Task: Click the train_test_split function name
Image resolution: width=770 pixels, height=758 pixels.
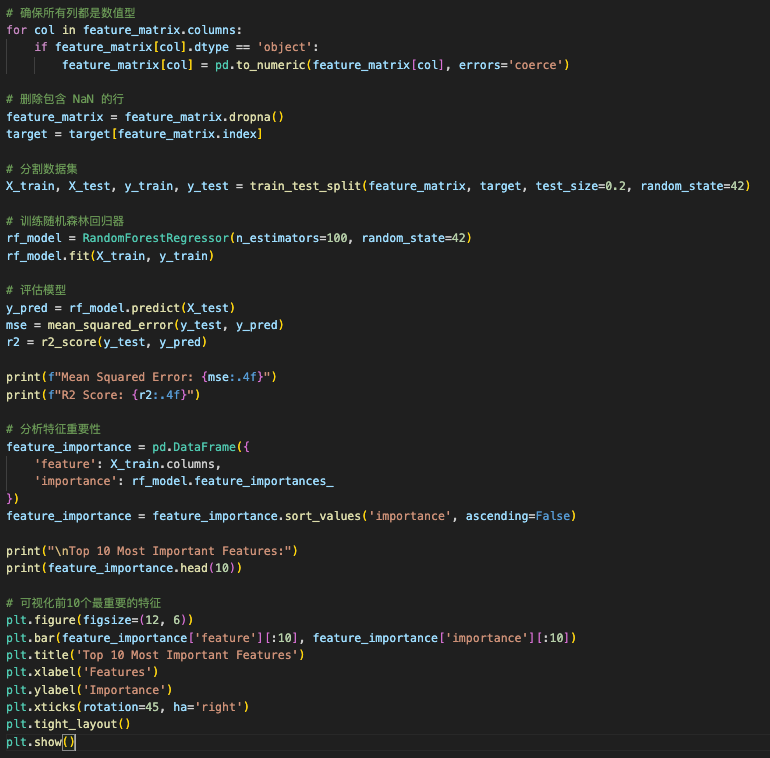Action: 305,186
